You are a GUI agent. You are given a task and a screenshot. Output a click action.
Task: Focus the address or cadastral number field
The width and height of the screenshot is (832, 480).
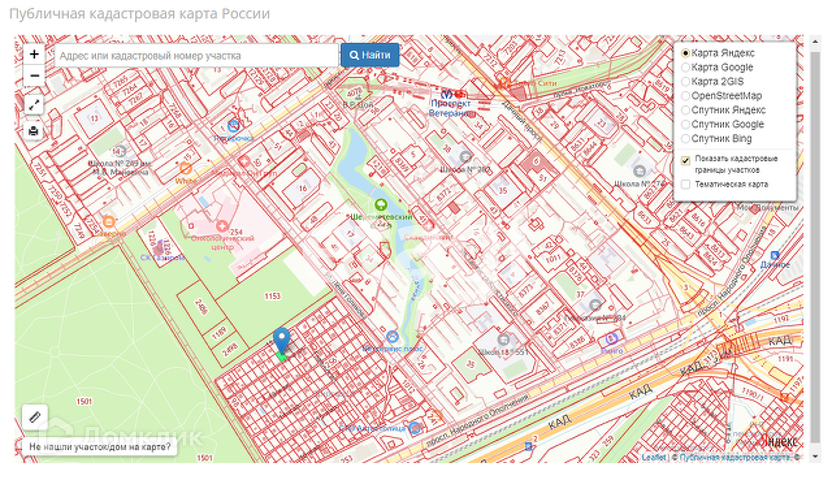click(x=196, y=55)
